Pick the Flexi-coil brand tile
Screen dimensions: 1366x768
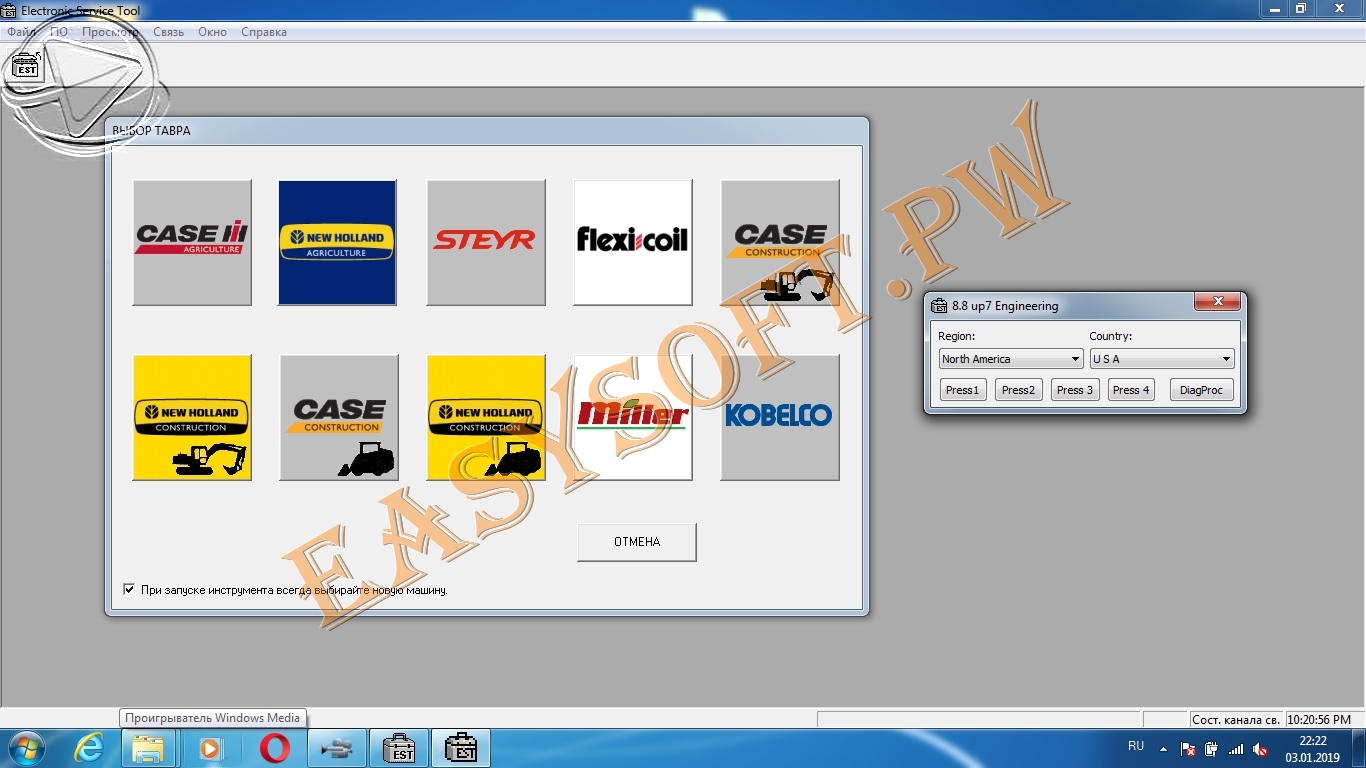click(633, 242)
